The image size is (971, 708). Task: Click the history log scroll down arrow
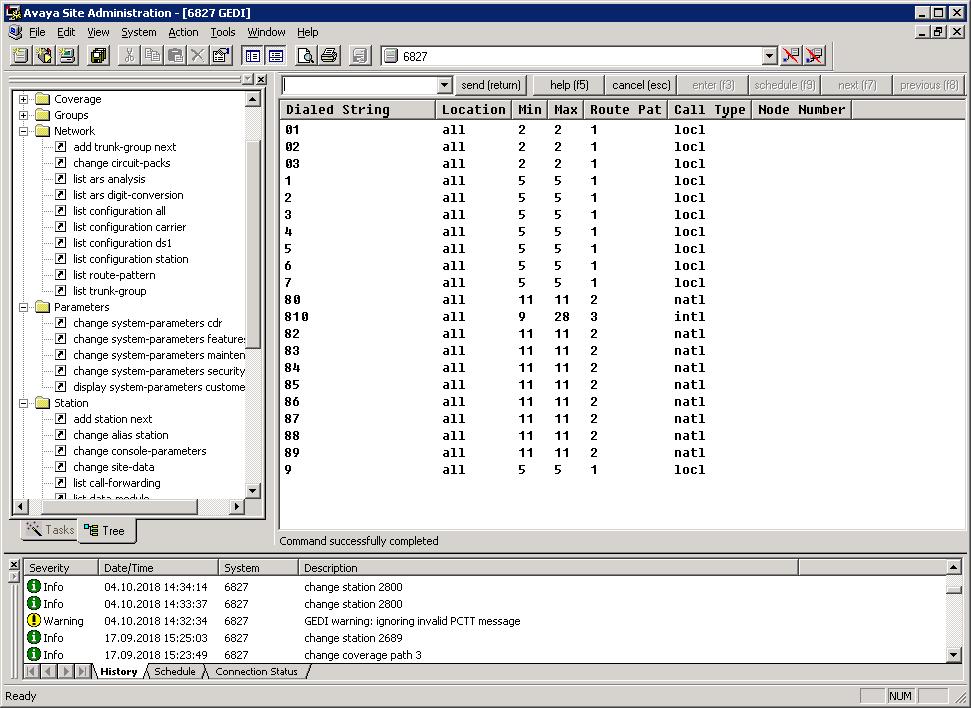pos(954,655)
